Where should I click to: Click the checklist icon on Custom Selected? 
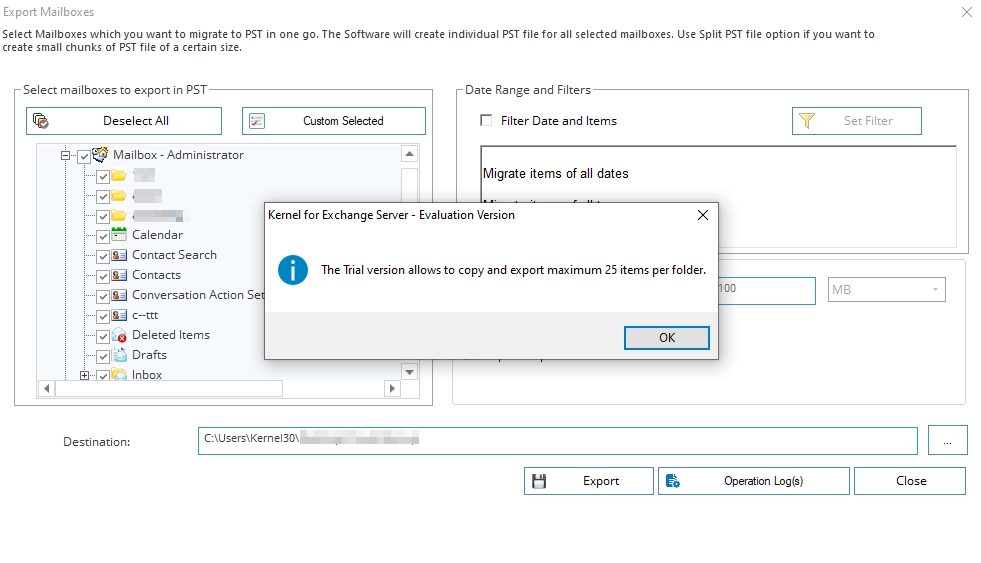257,121
